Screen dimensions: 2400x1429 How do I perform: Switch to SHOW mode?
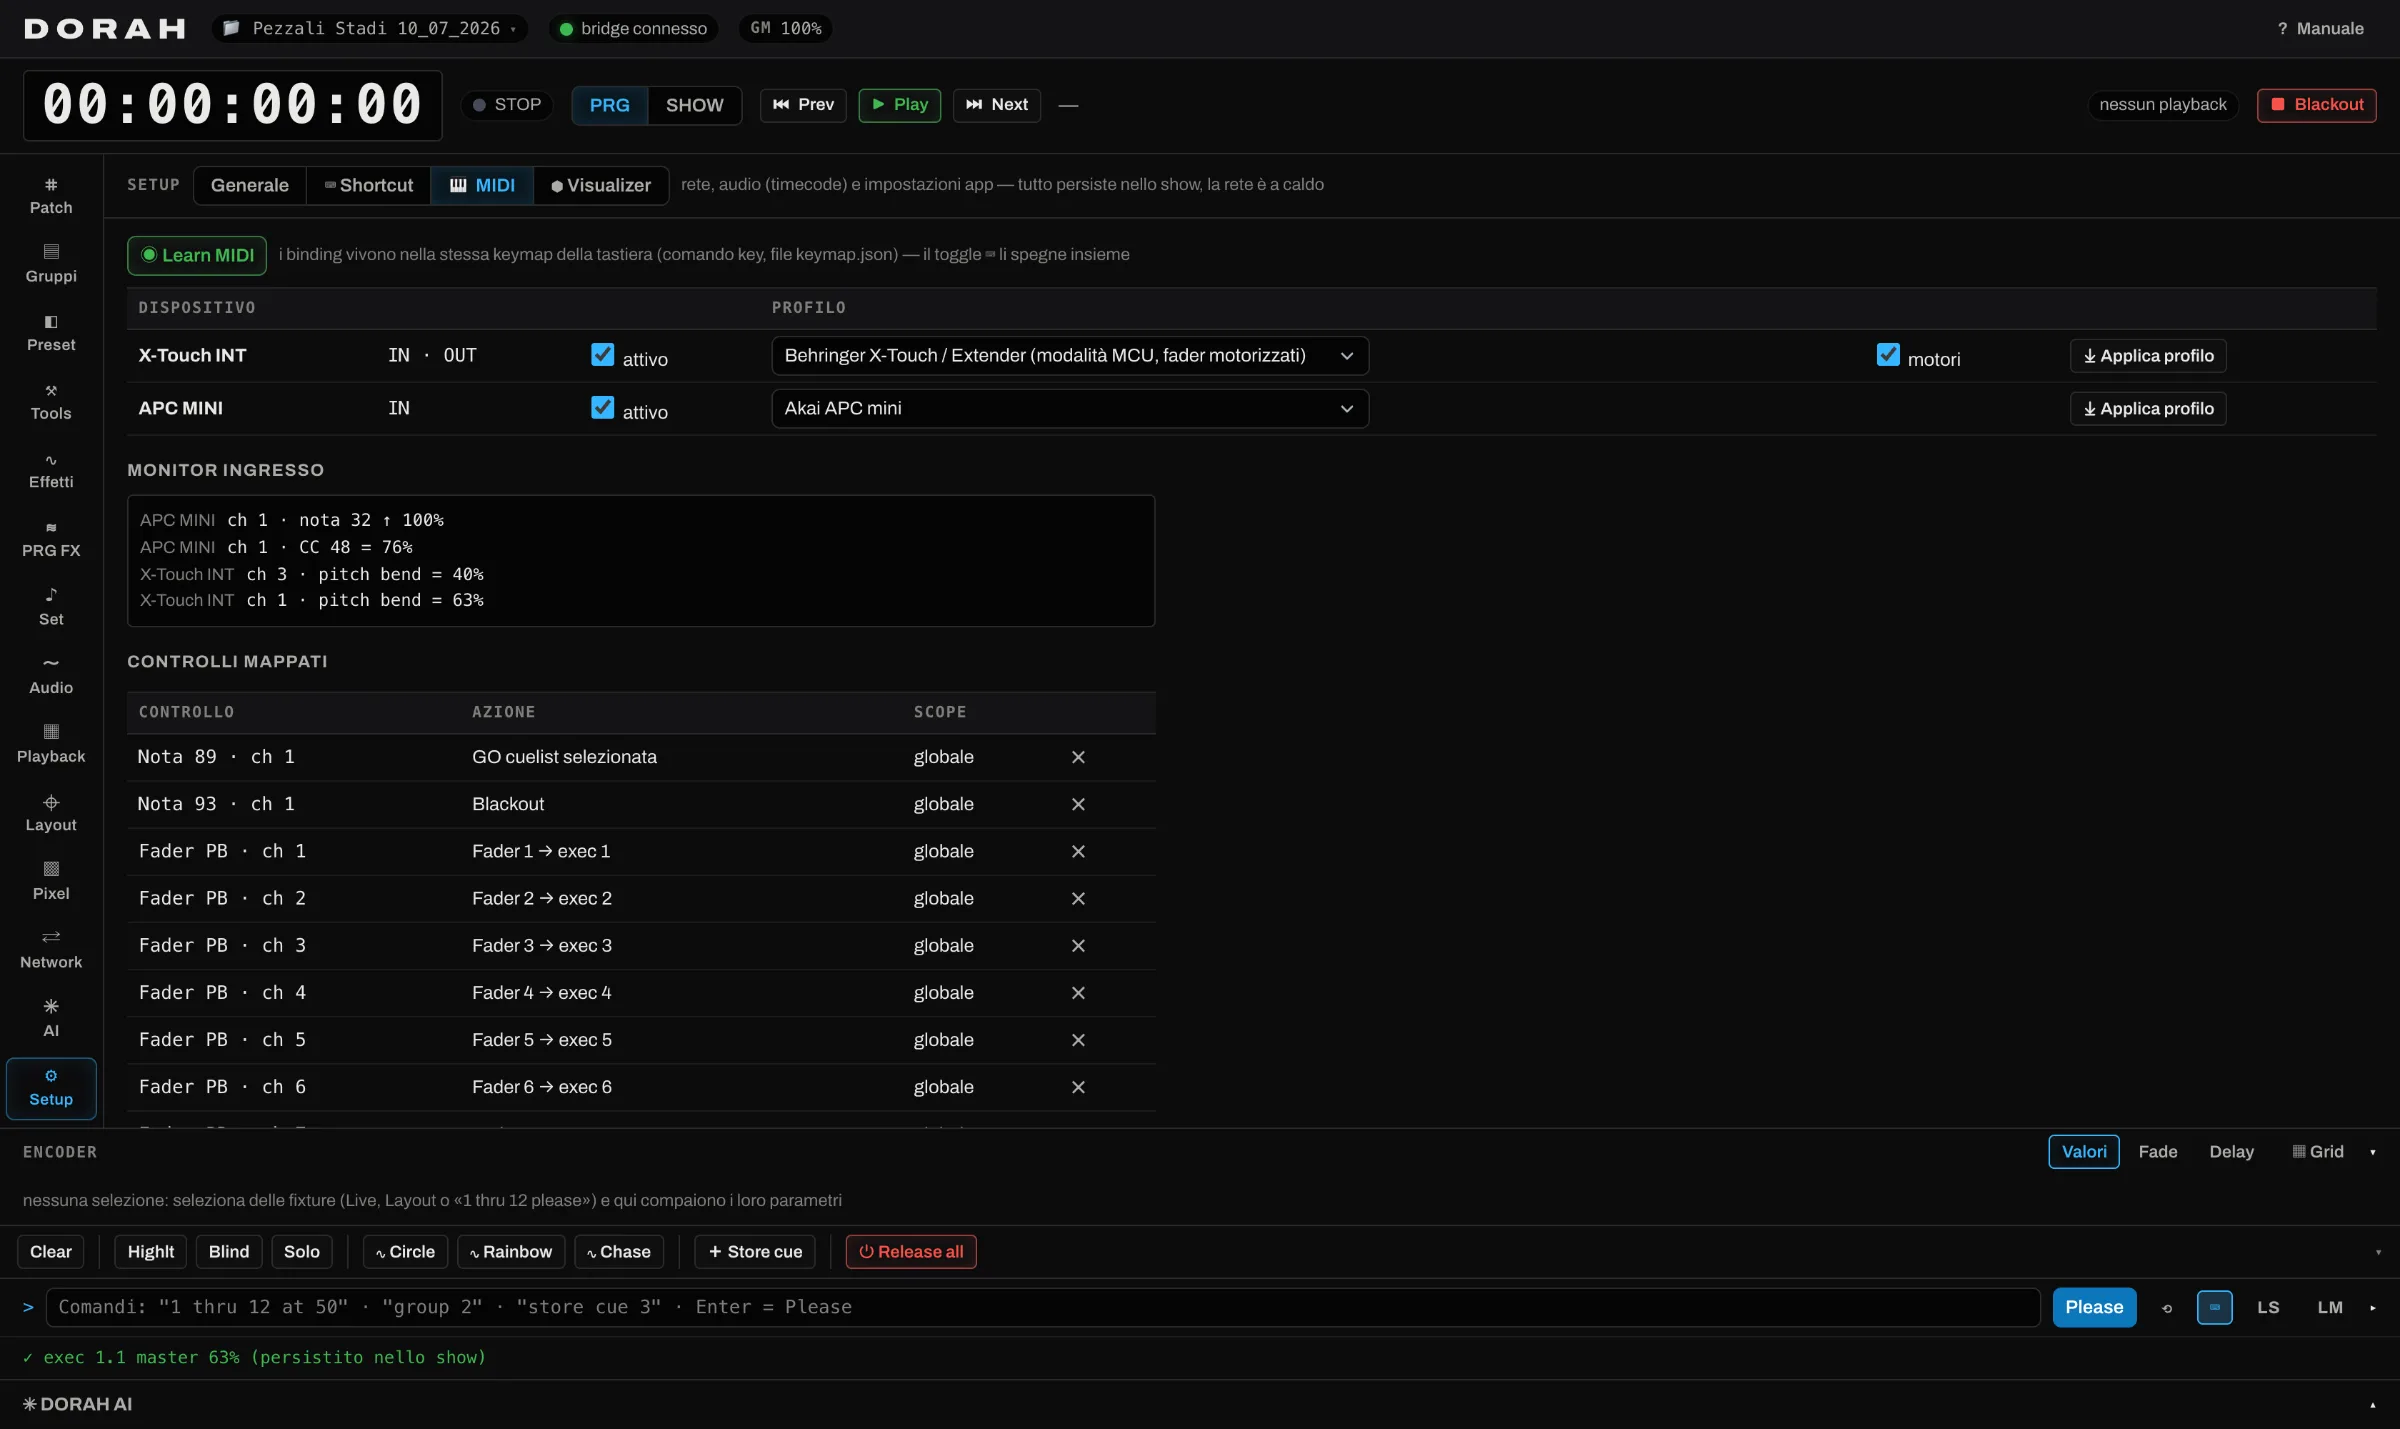[694, 105]
